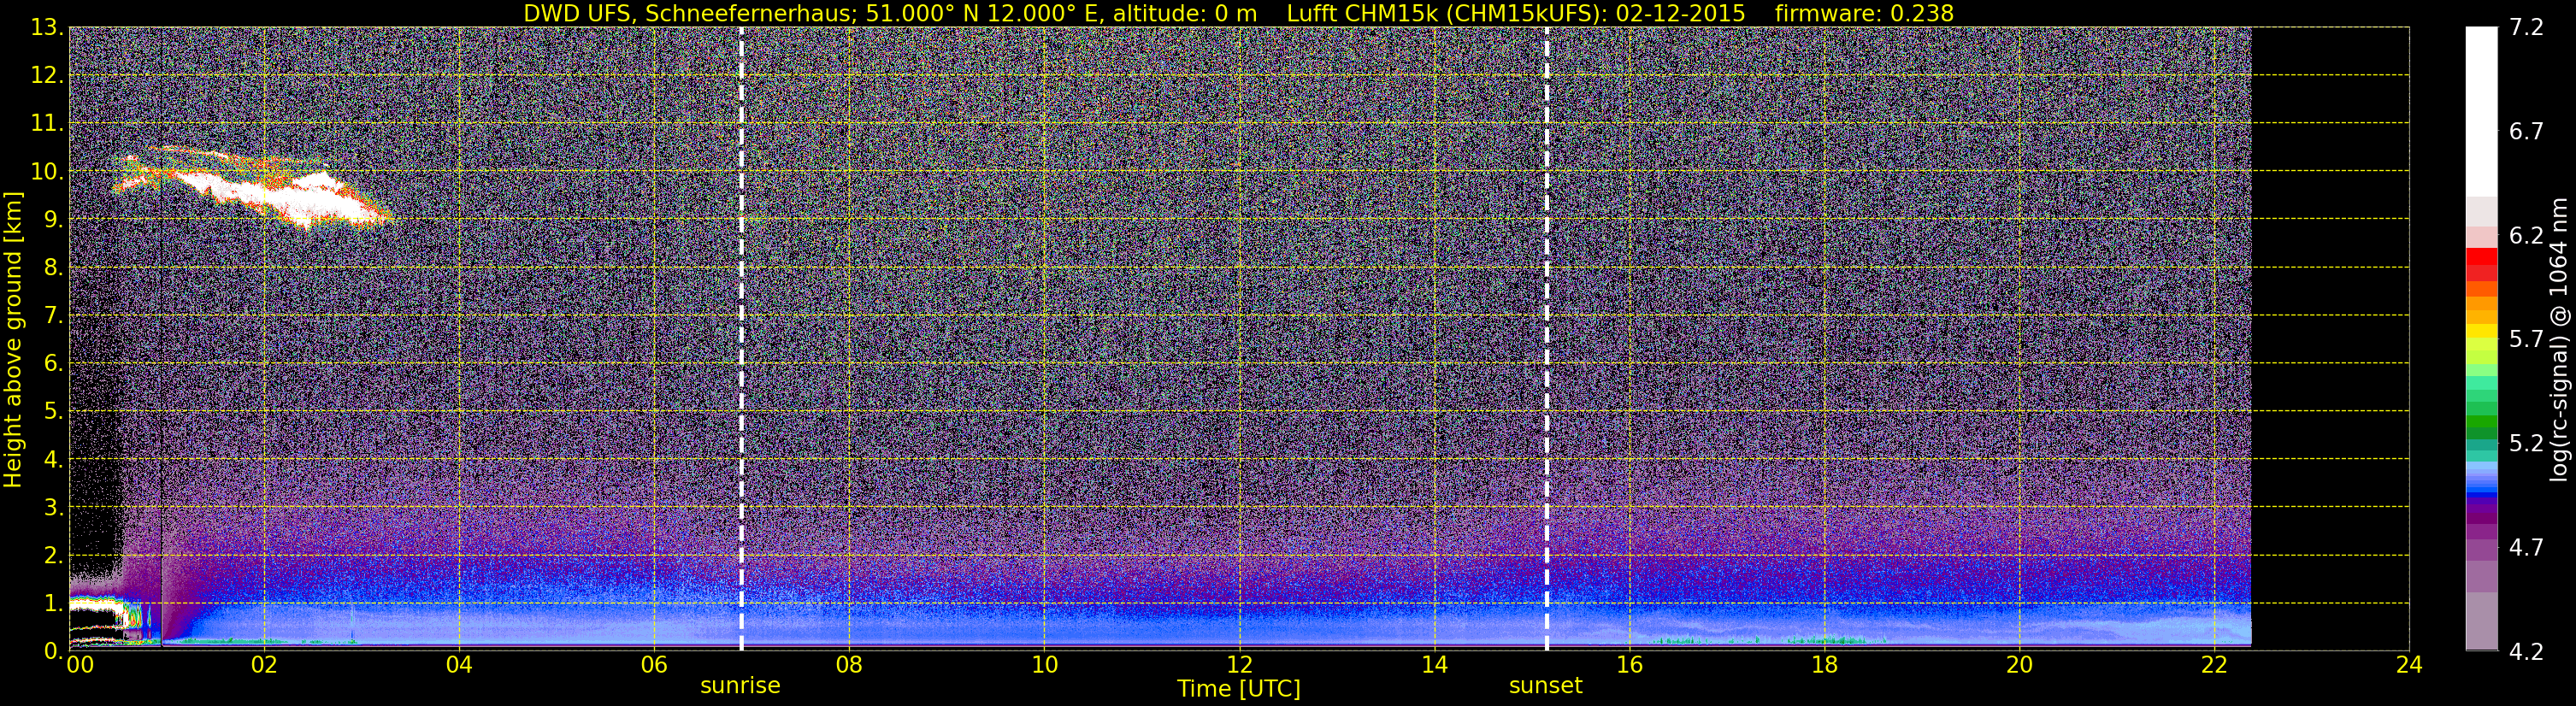Click the 'Time [UTC]' axis label
The image size is (2576, 706).
[x=1239, y=688]
